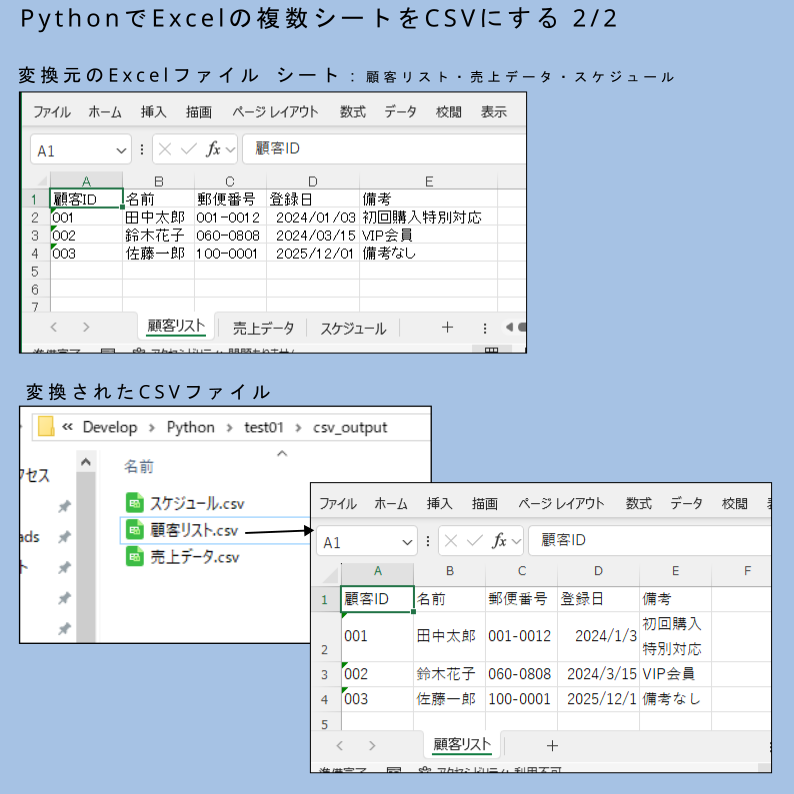Click Python in Explorer breadcrumb
The image size is (794, 794).
(191, 427)
